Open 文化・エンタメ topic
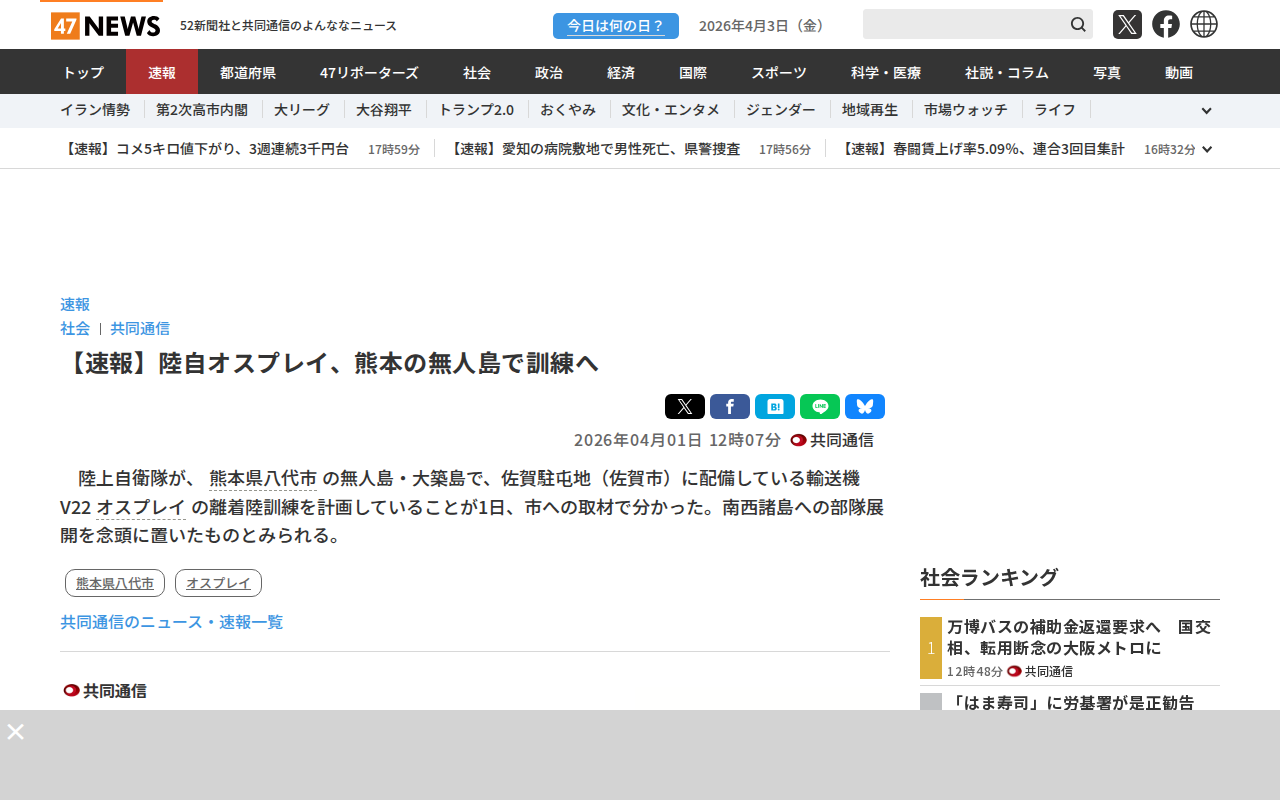This screenshot has height=800, width=1280. tap(671, 110)
